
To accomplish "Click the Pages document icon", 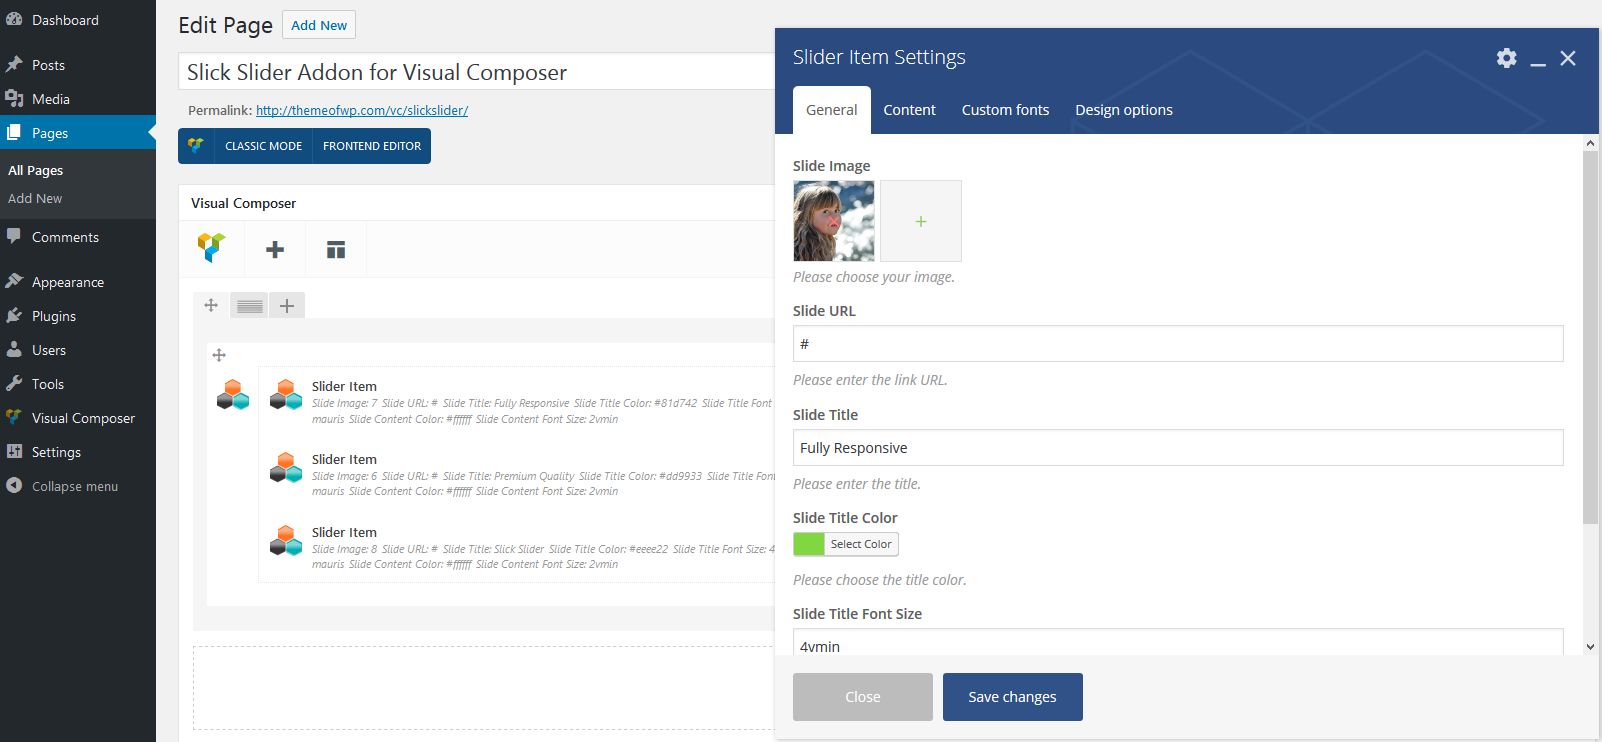I will [x=14, y=133].
